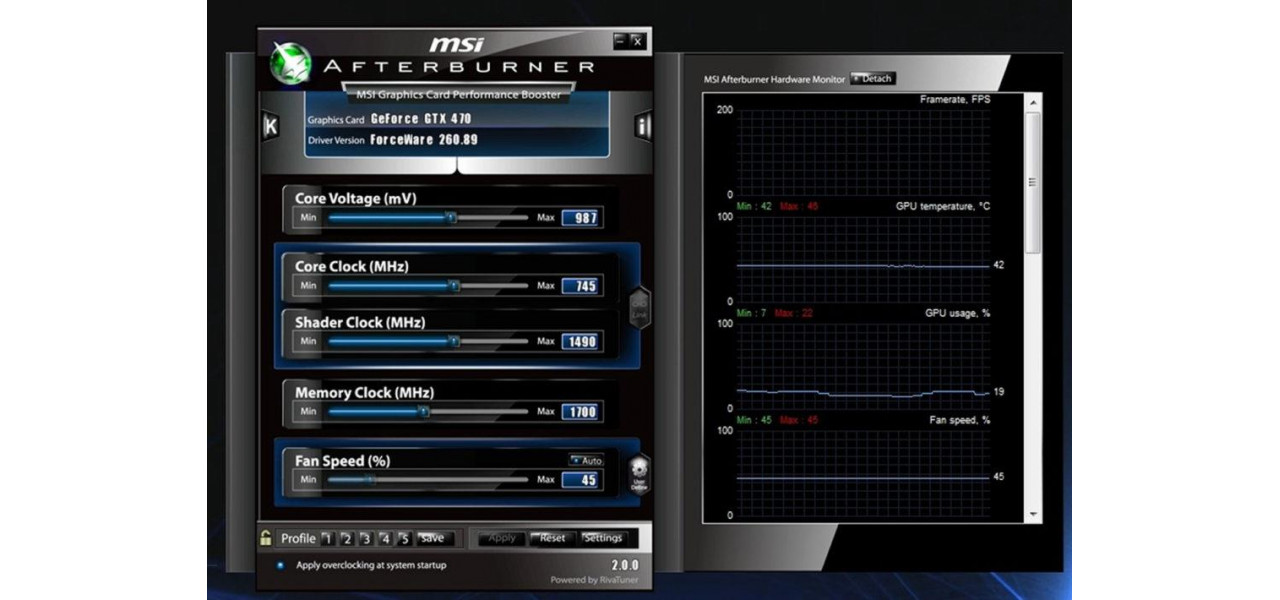Screen dimensions: 1280x600
Task: Load profile slot 5
Action: [x=404, y=538]
